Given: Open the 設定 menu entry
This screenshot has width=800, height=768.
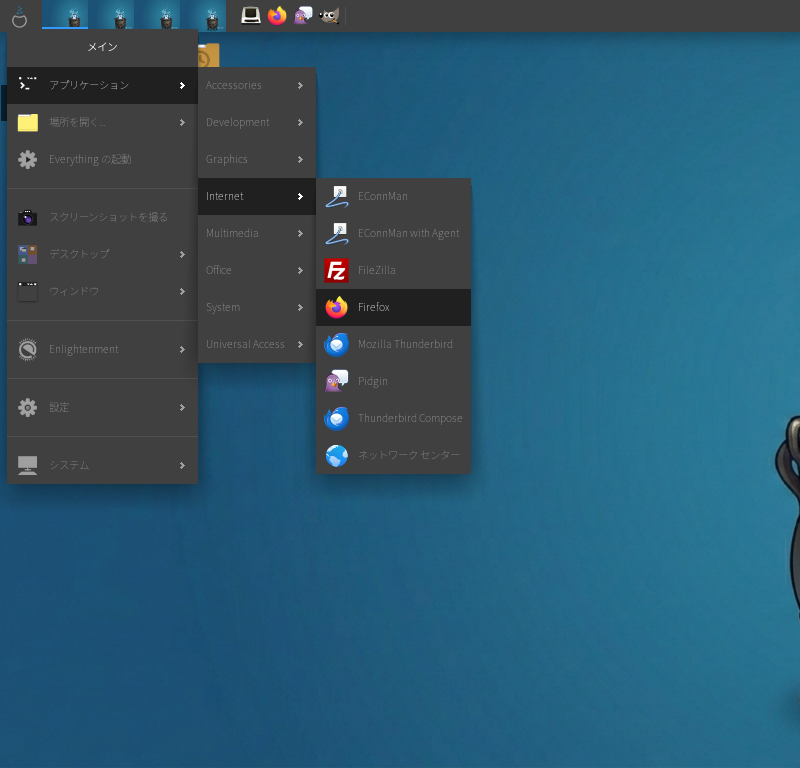Looking at the screenshot, I should point(103,407).
